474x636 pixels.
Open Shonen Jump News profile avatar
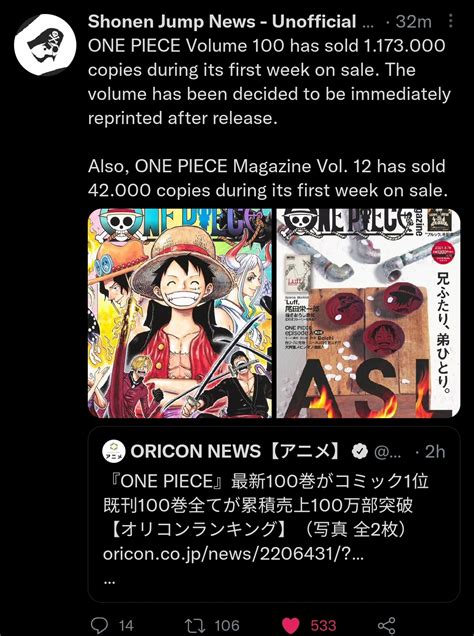click(45, 45)
